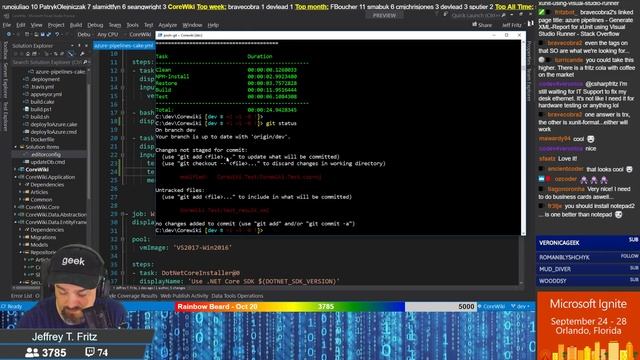Open the Tools menu
This screenshot has height=360, width=640.
[132, 25]
